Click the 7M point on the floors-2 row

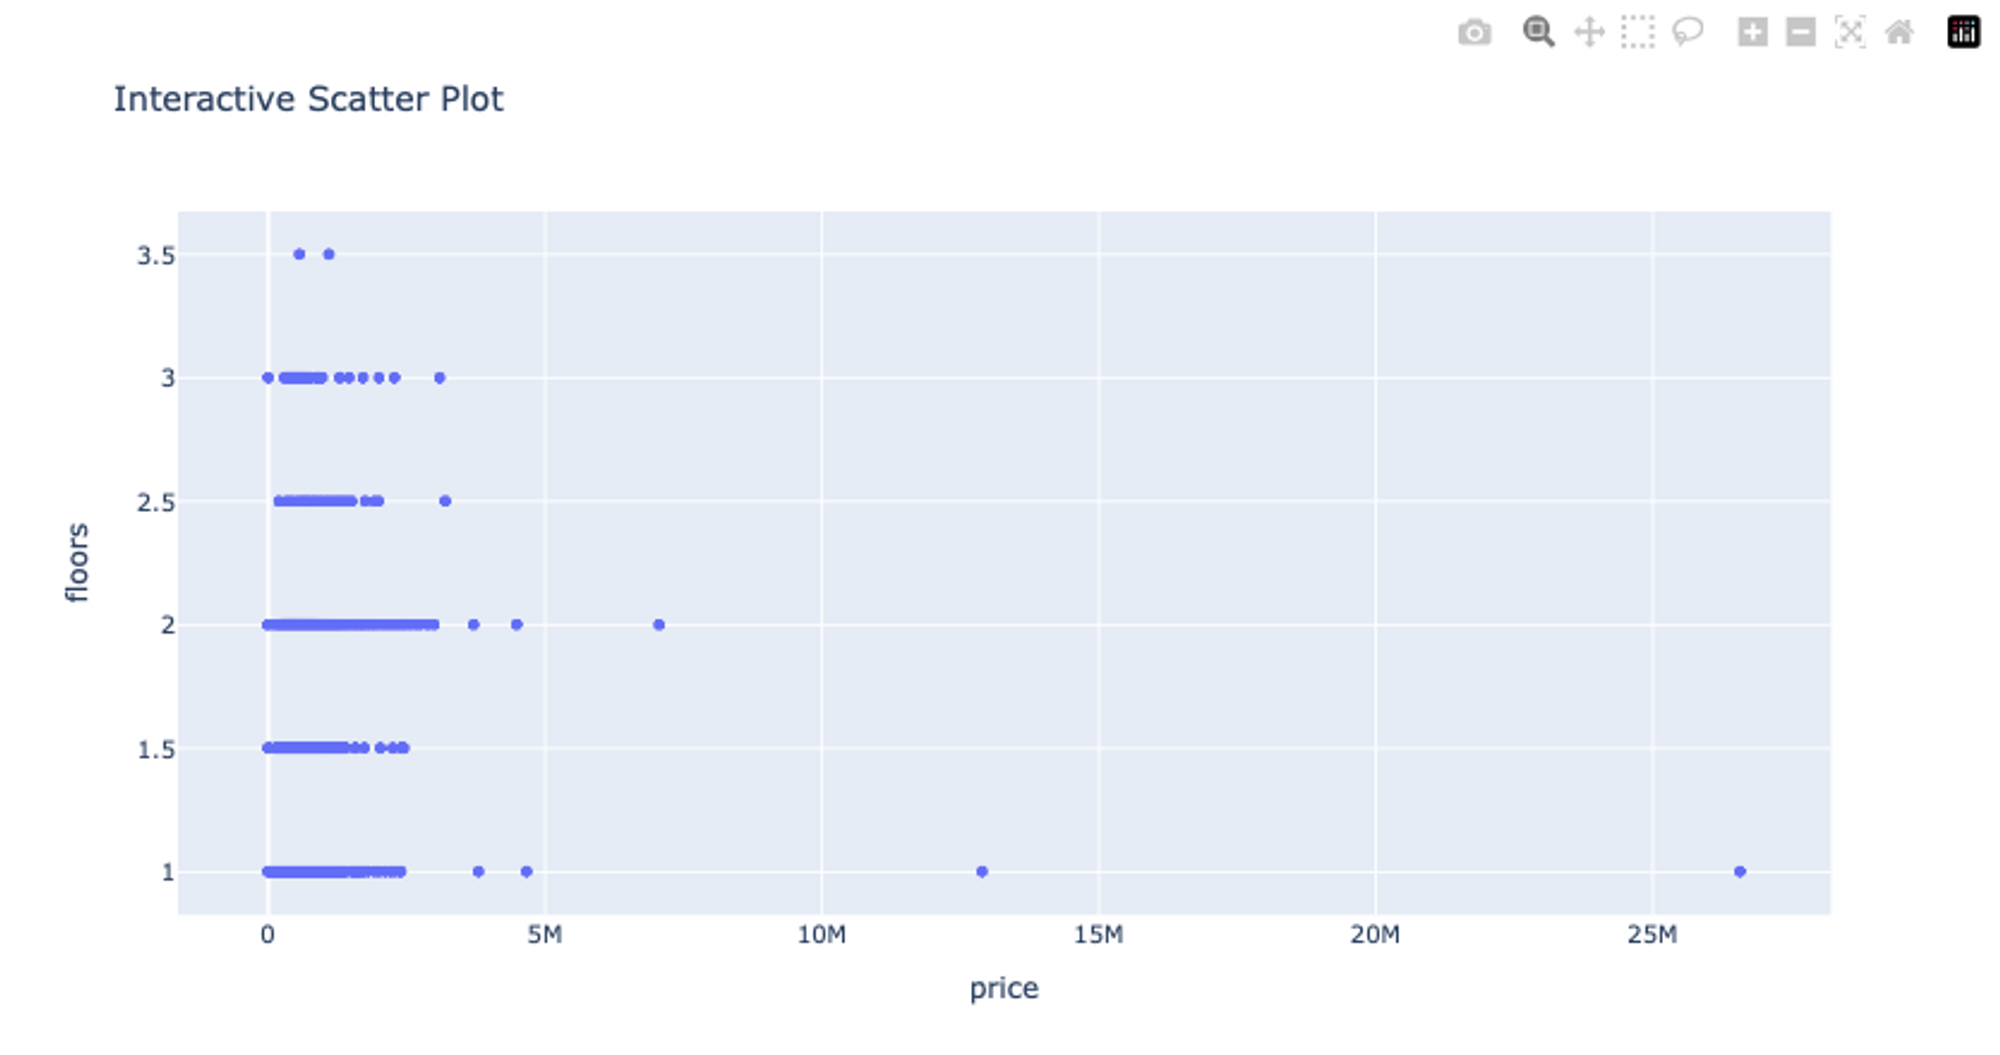[658, 624]
